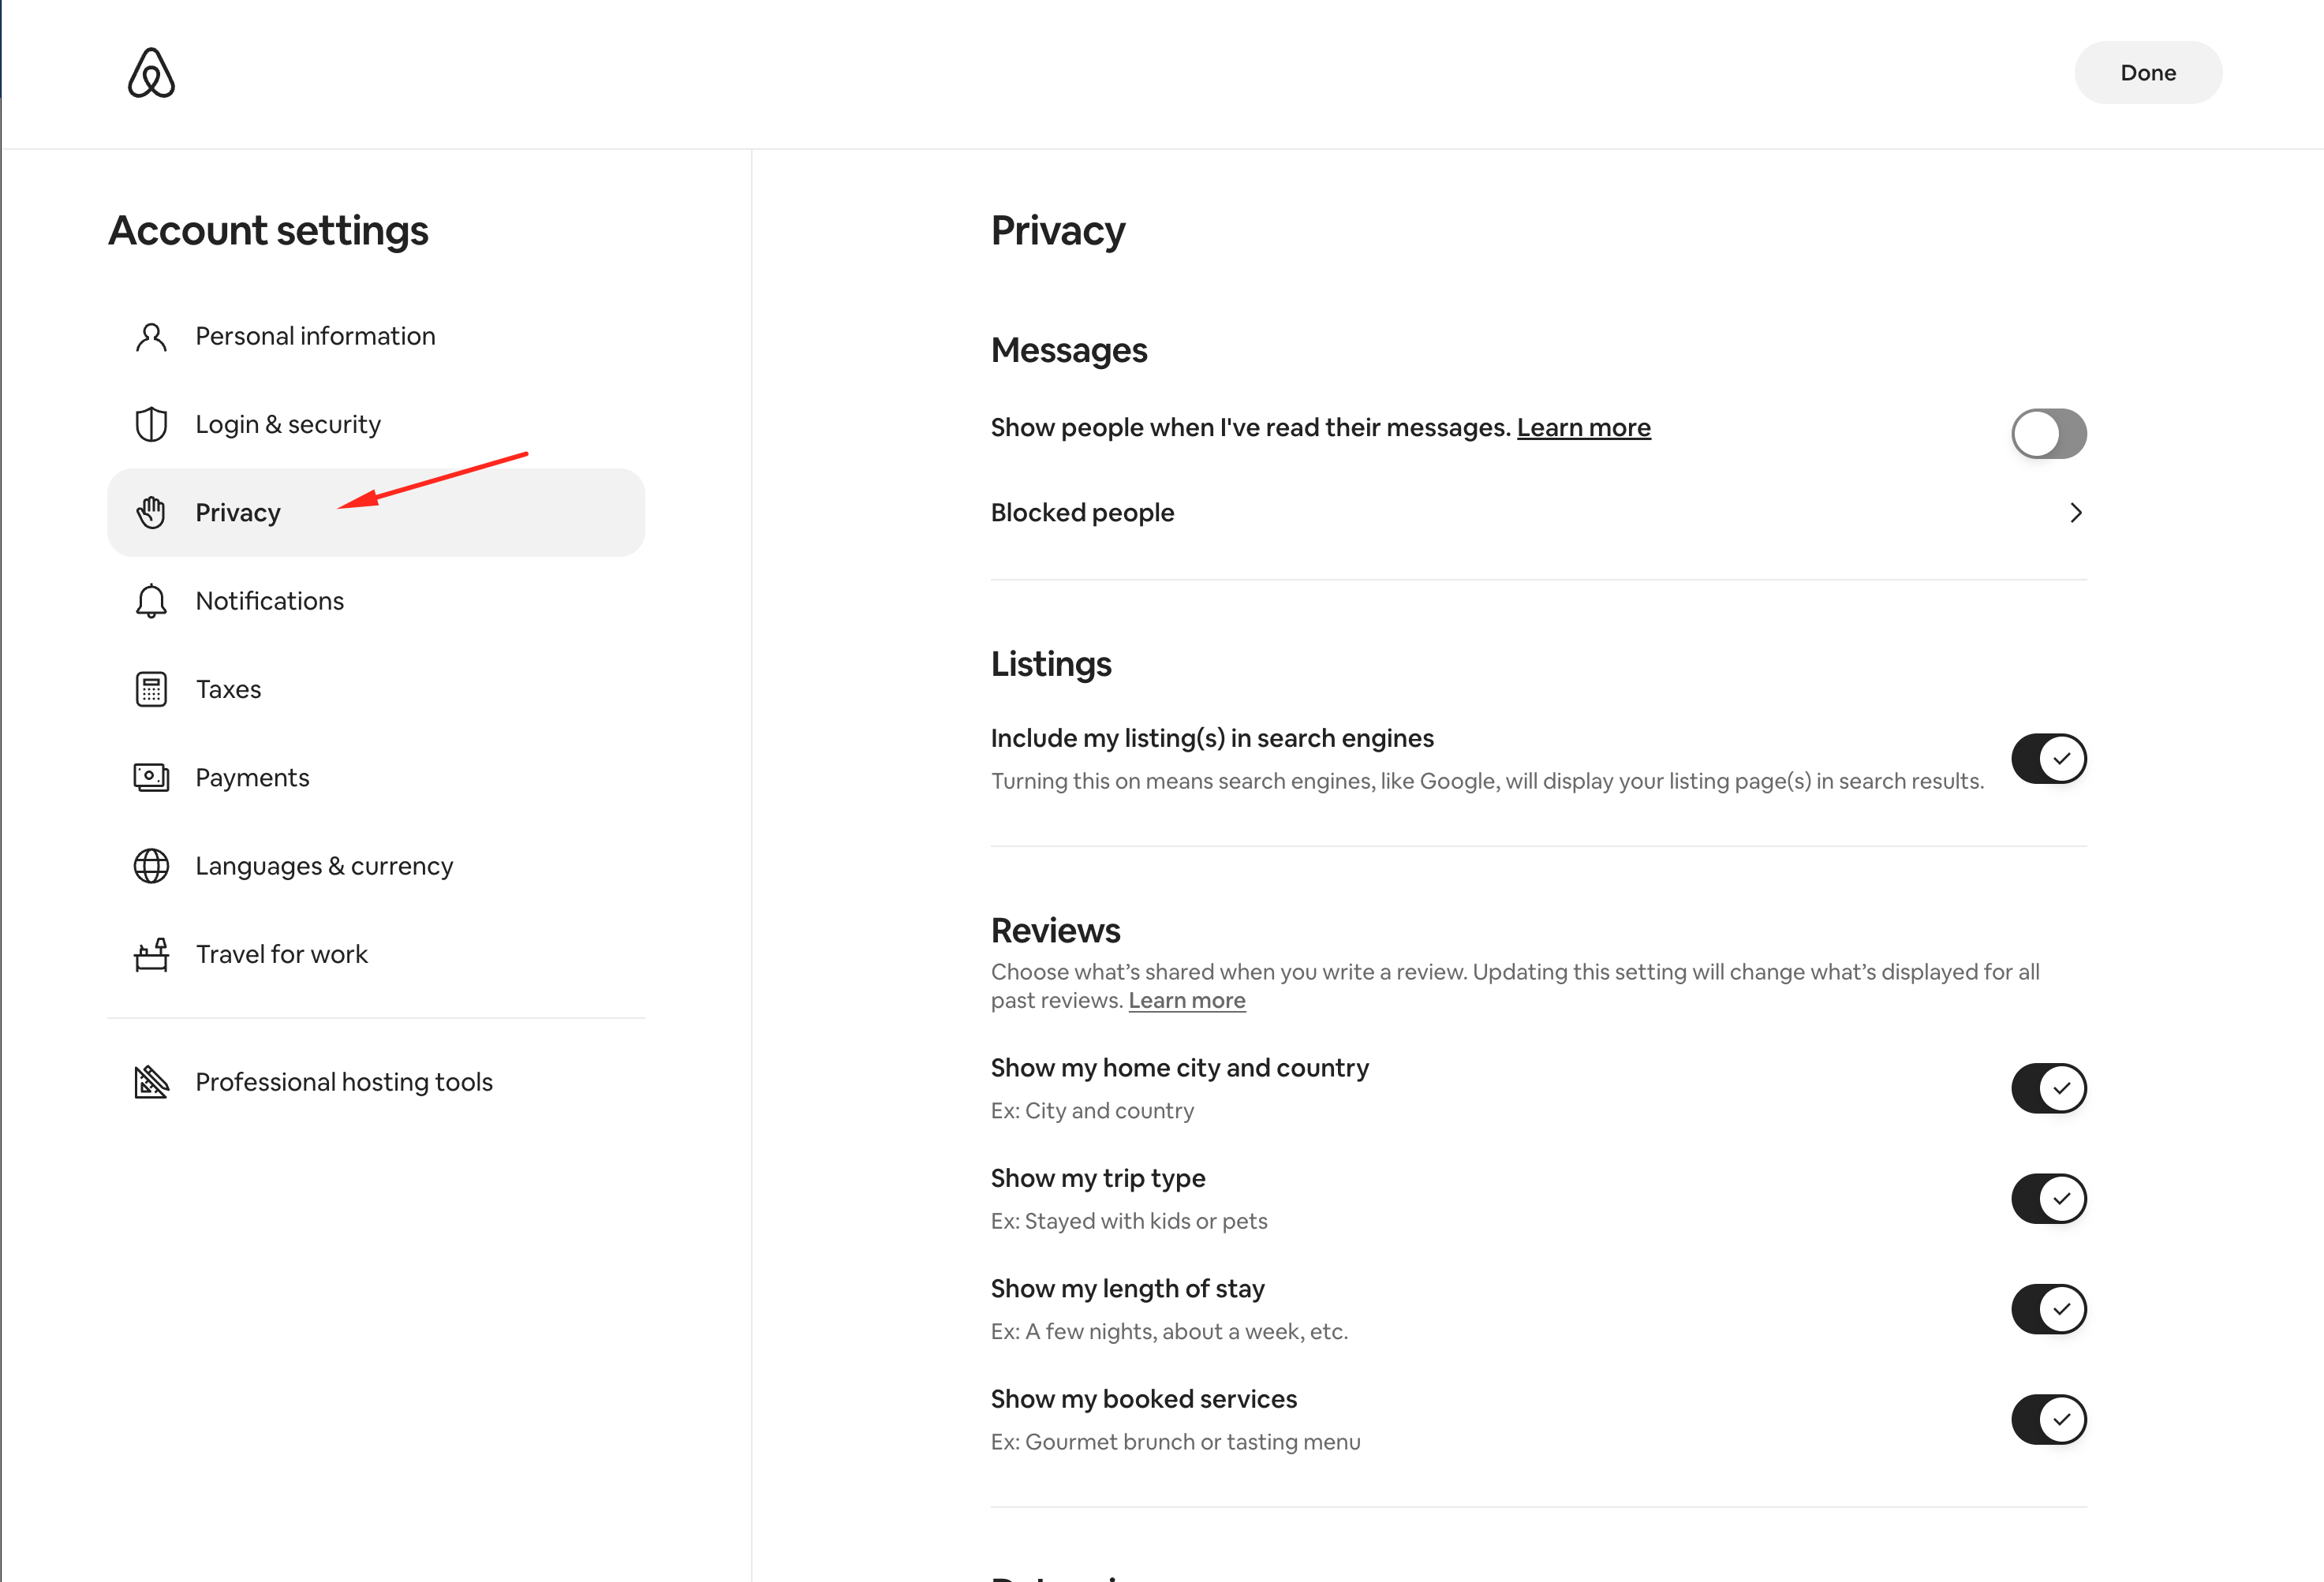Disable Show my length of stay
Screen dimensions: 2324x1582
[2048, 1308]
